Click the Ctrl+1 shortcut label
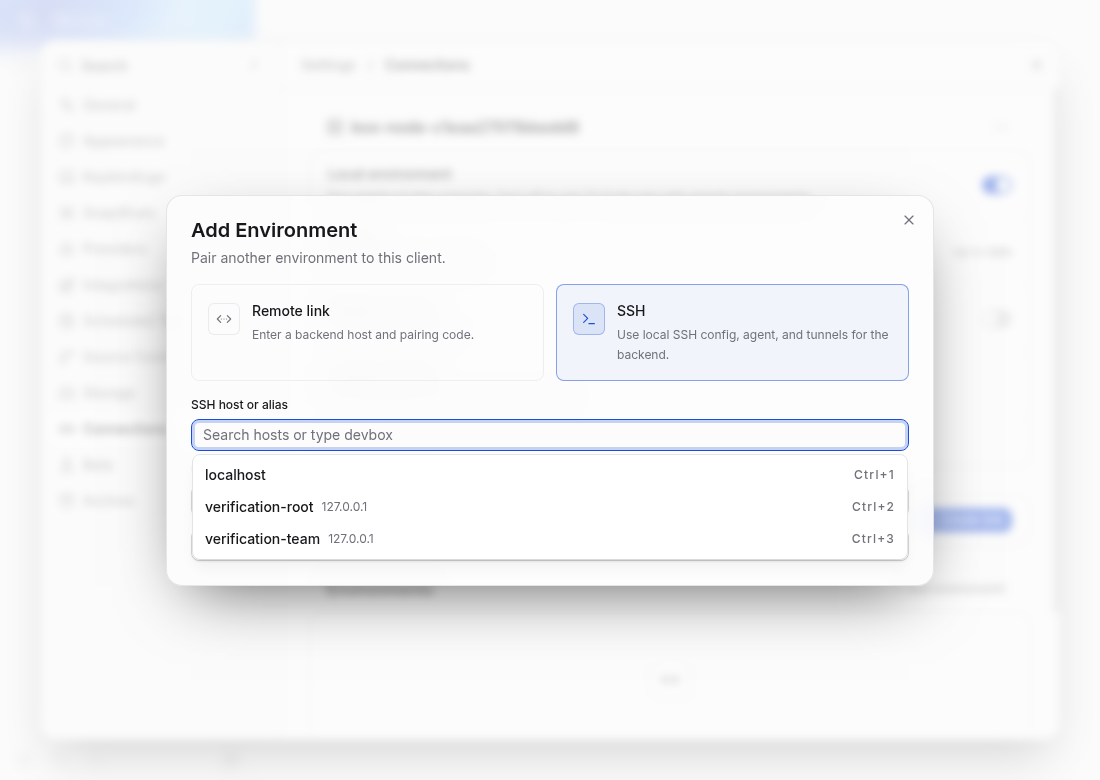 (x=873, y=475)
